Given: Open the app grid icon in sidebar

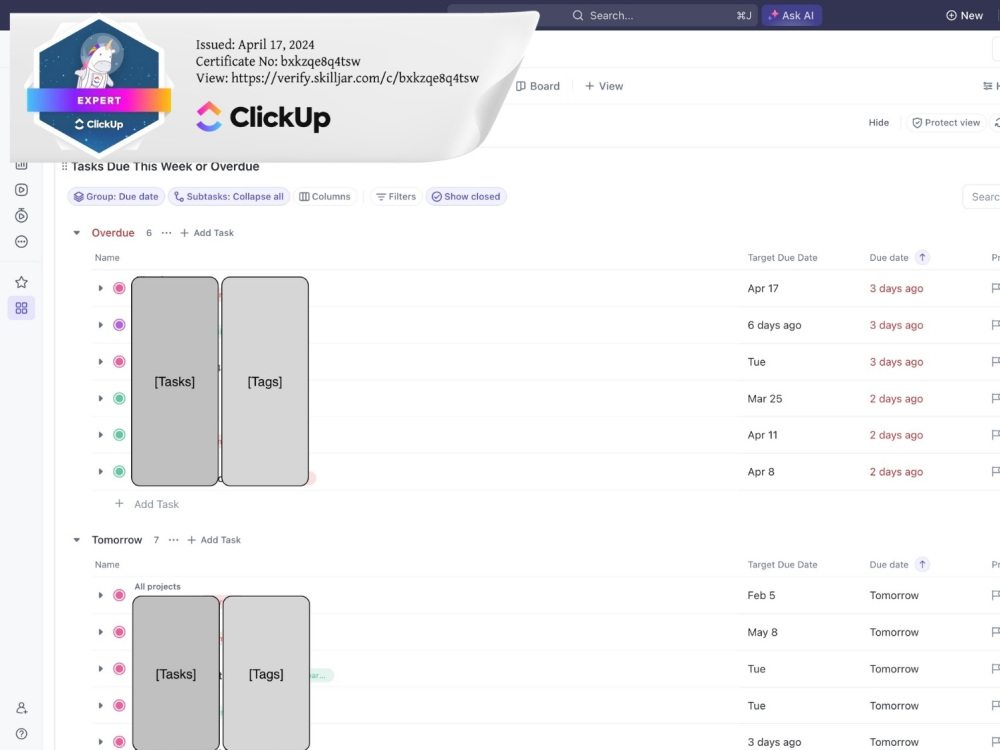Looking at the screenshot, I should (x=21, y=308).
